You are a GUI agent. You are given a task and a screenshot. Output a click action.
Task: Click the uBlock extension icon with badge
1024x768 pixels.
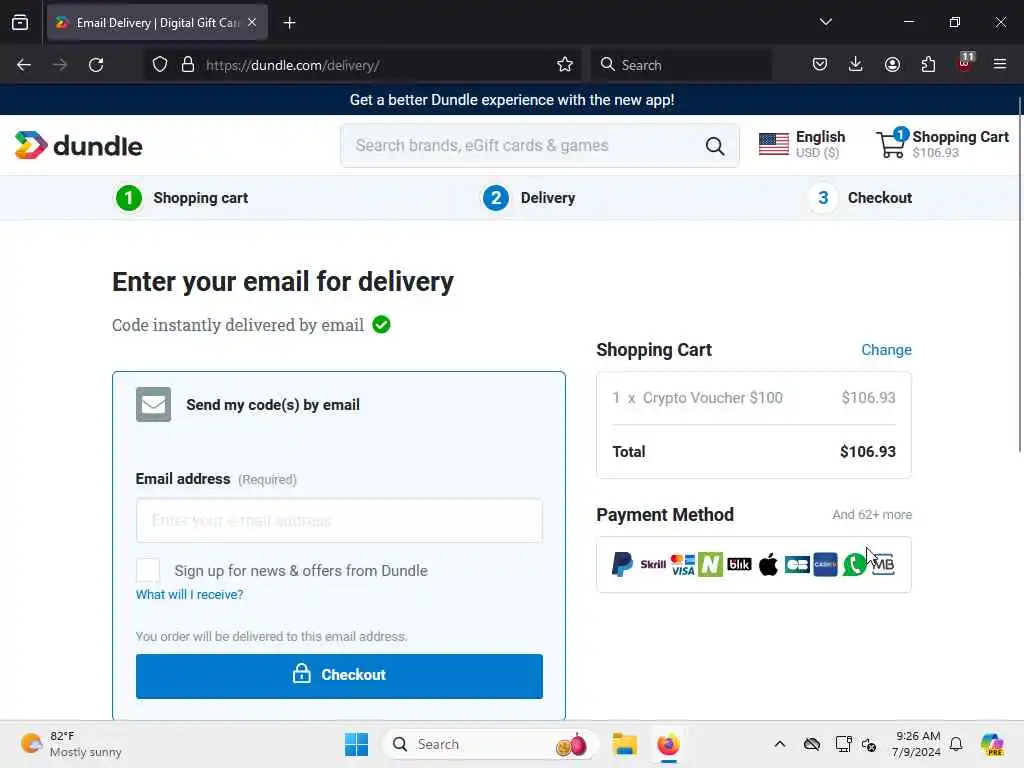point(965,63)
